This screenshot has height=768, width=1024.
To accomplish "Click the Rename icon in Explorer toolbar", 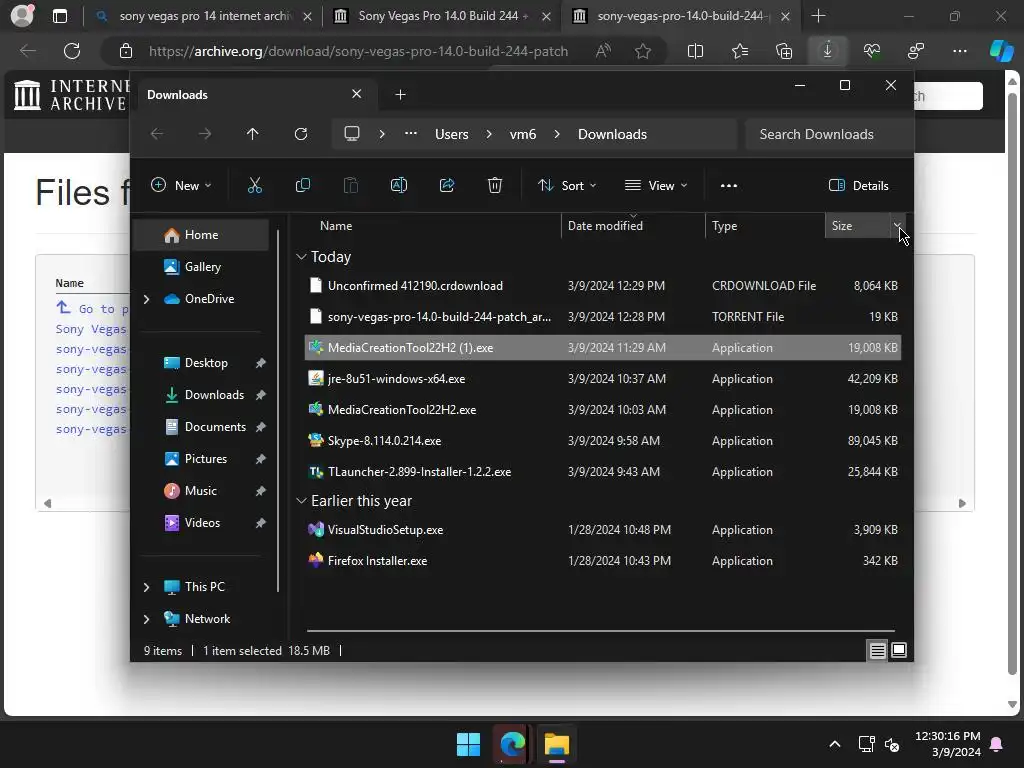I will [x=399, y=185].
